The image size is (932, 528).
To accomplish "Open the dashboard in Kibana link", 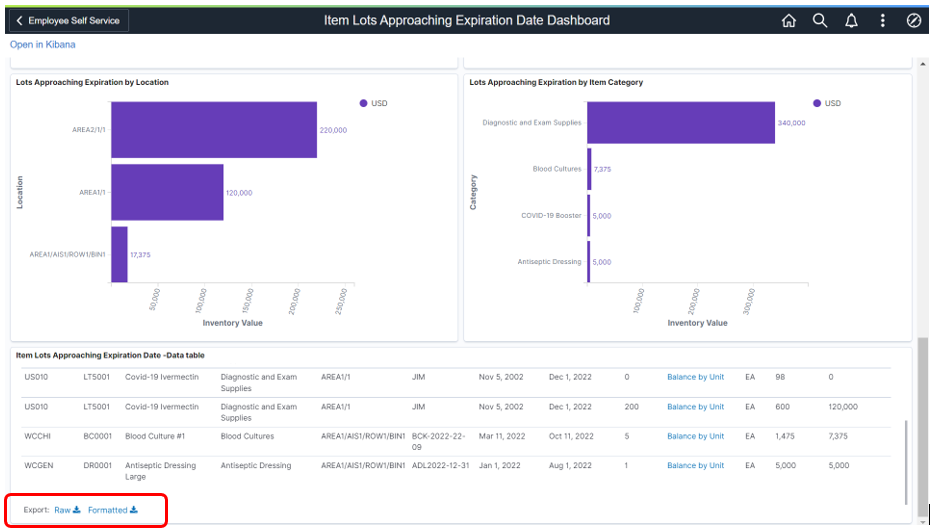I will [42, 45].
